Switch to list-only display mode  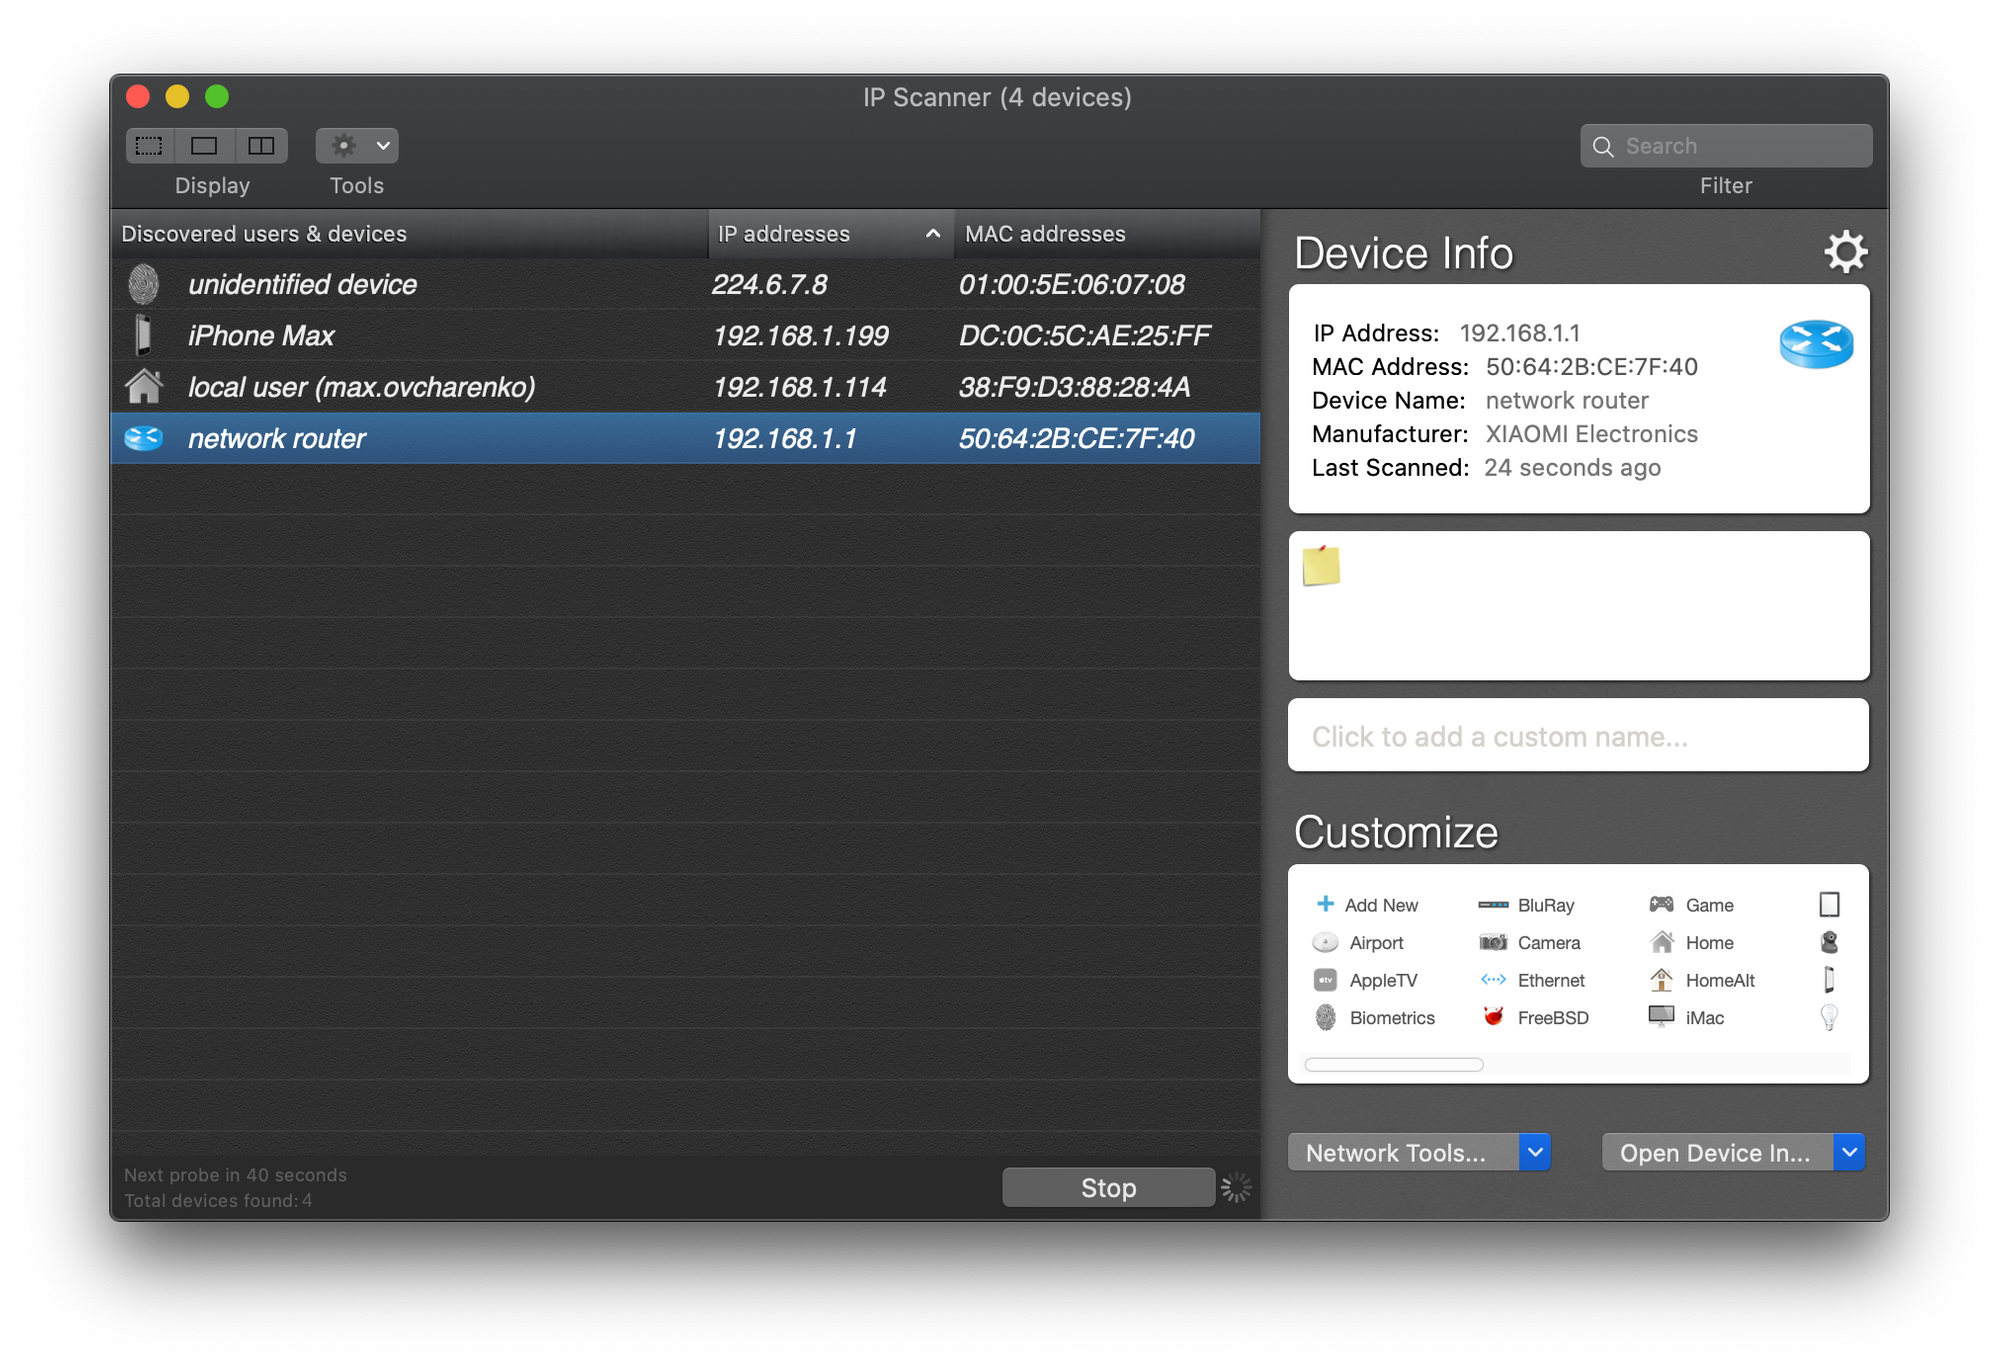[x=150, y=146]
